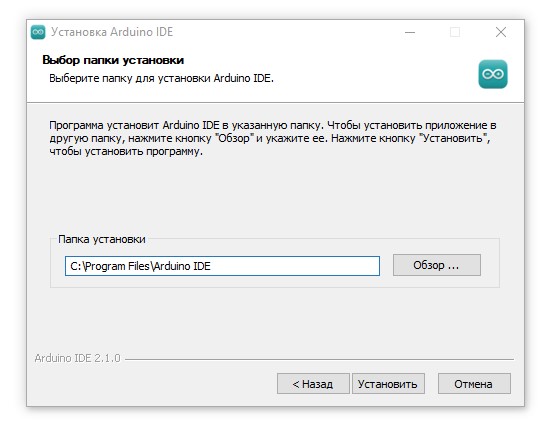The image size is (556, 433).
Task: Click the disabled maximize window button
Action: click(x=455, y=32)
